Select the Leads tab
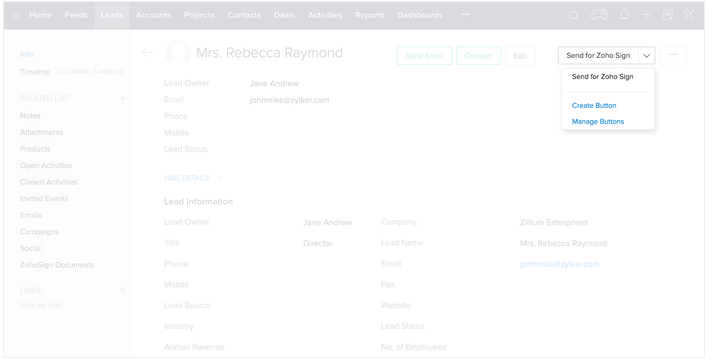 click(x=112, y=15)
